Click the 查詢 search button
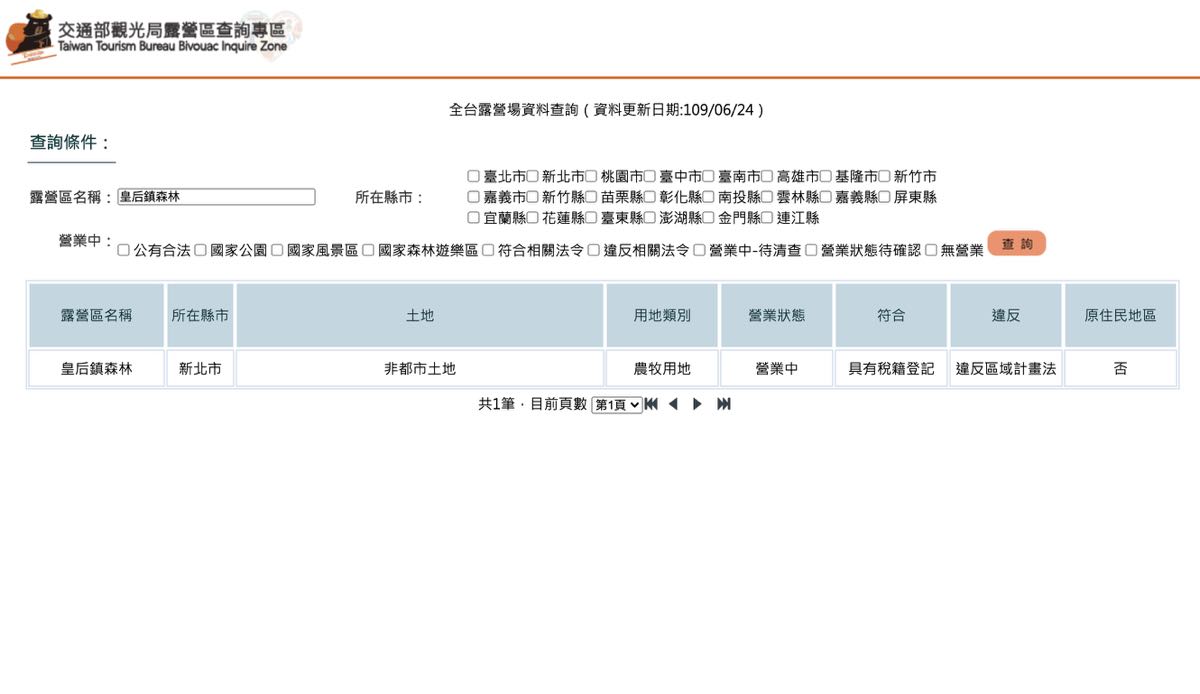This screenshot has height=694, width=1200. [1016, 244]
